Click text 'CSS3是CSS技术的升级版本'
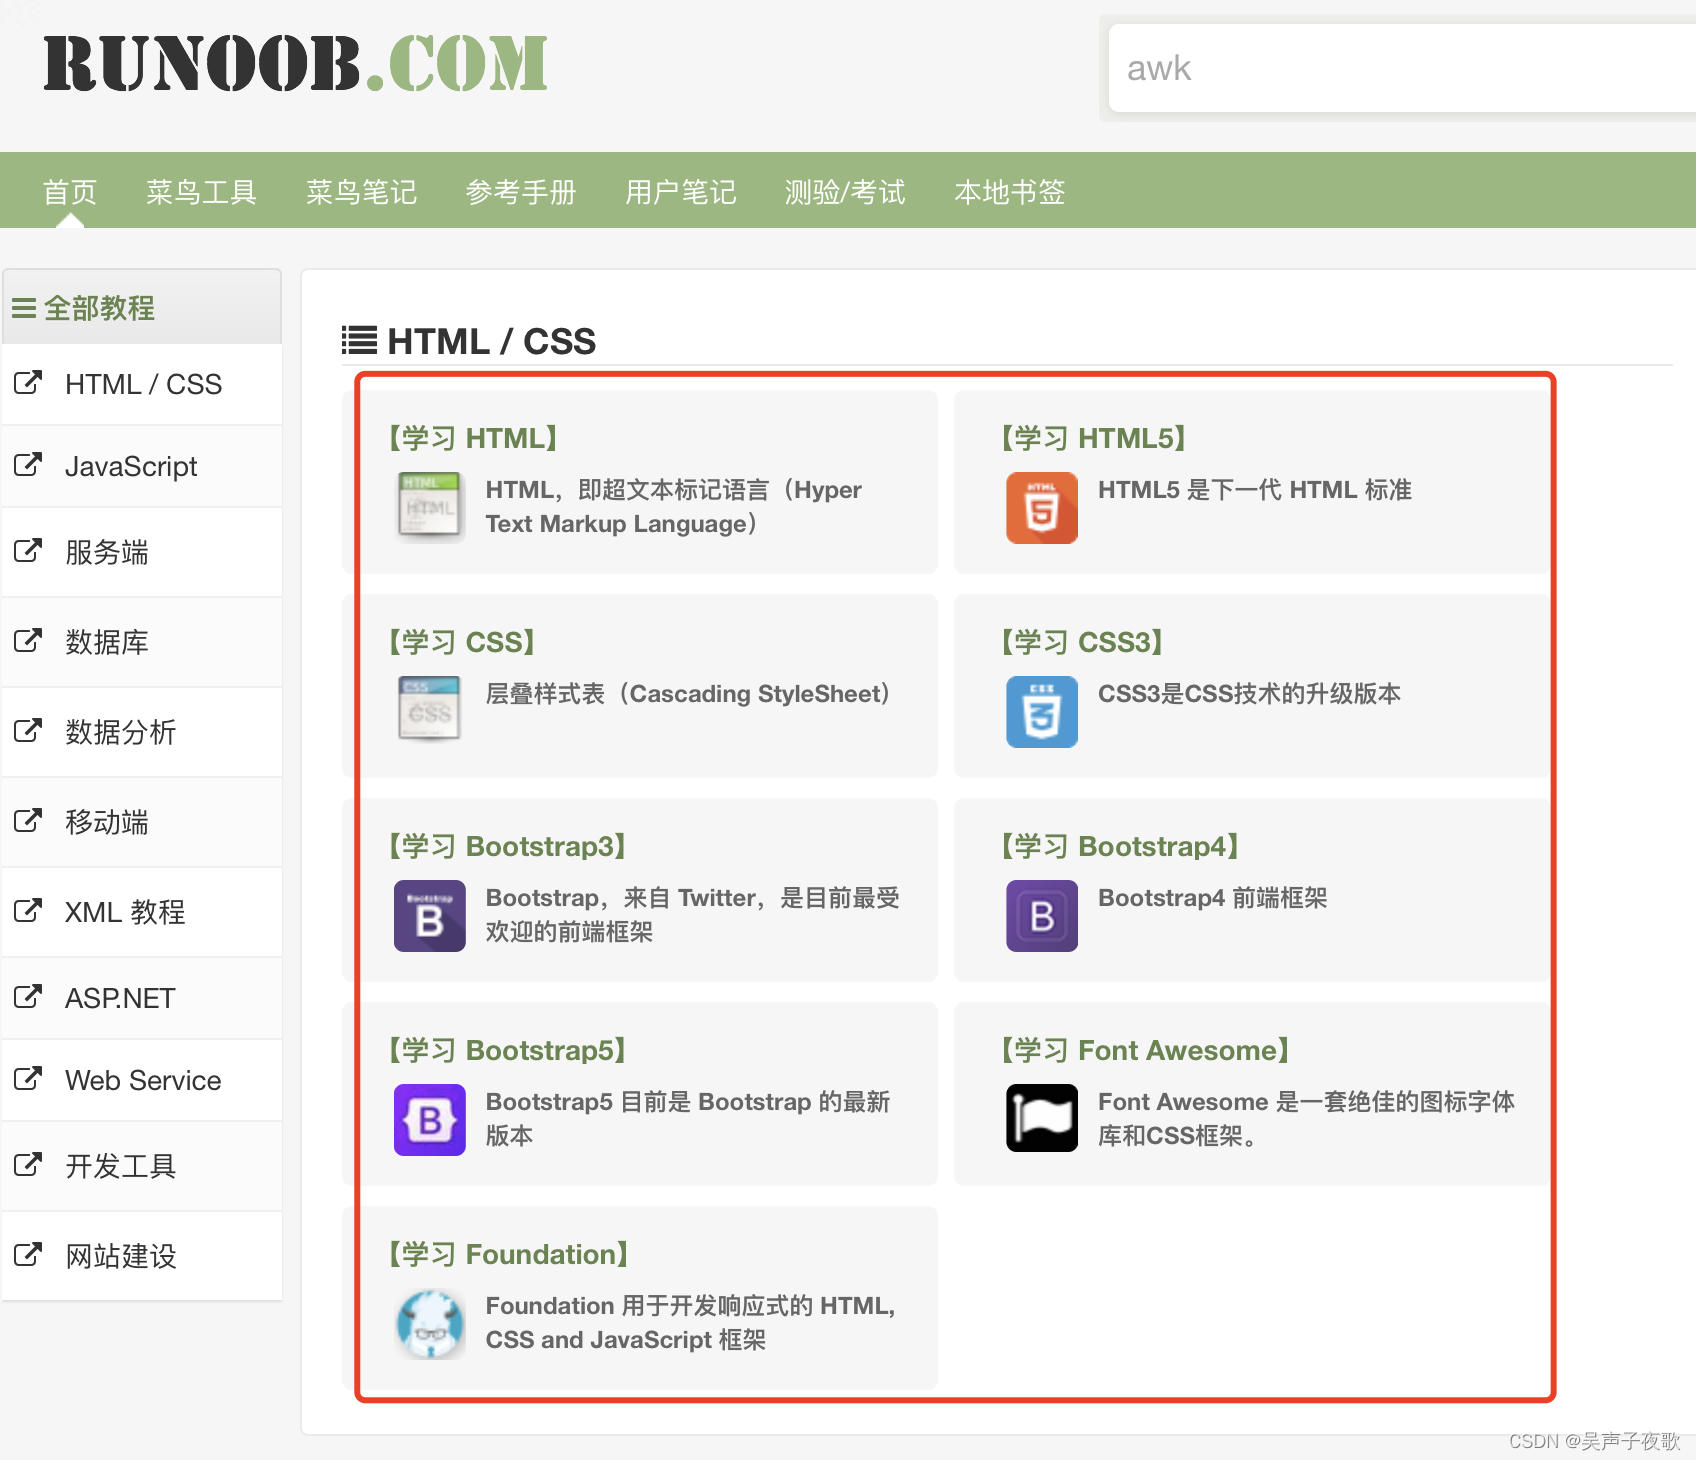 [x=1249, y=694]
